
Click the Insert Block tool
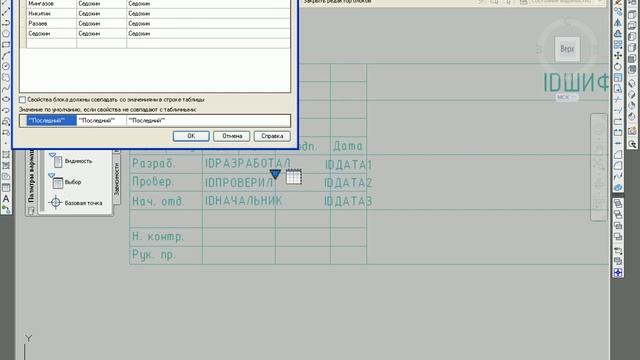(6, 121)
